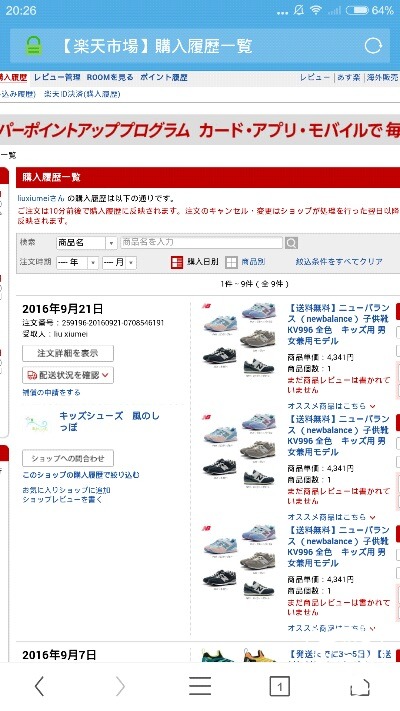This screenshot has height=711, width=400.
Task: Tap the green padlock security icon
Action: (x=34, y=46)
